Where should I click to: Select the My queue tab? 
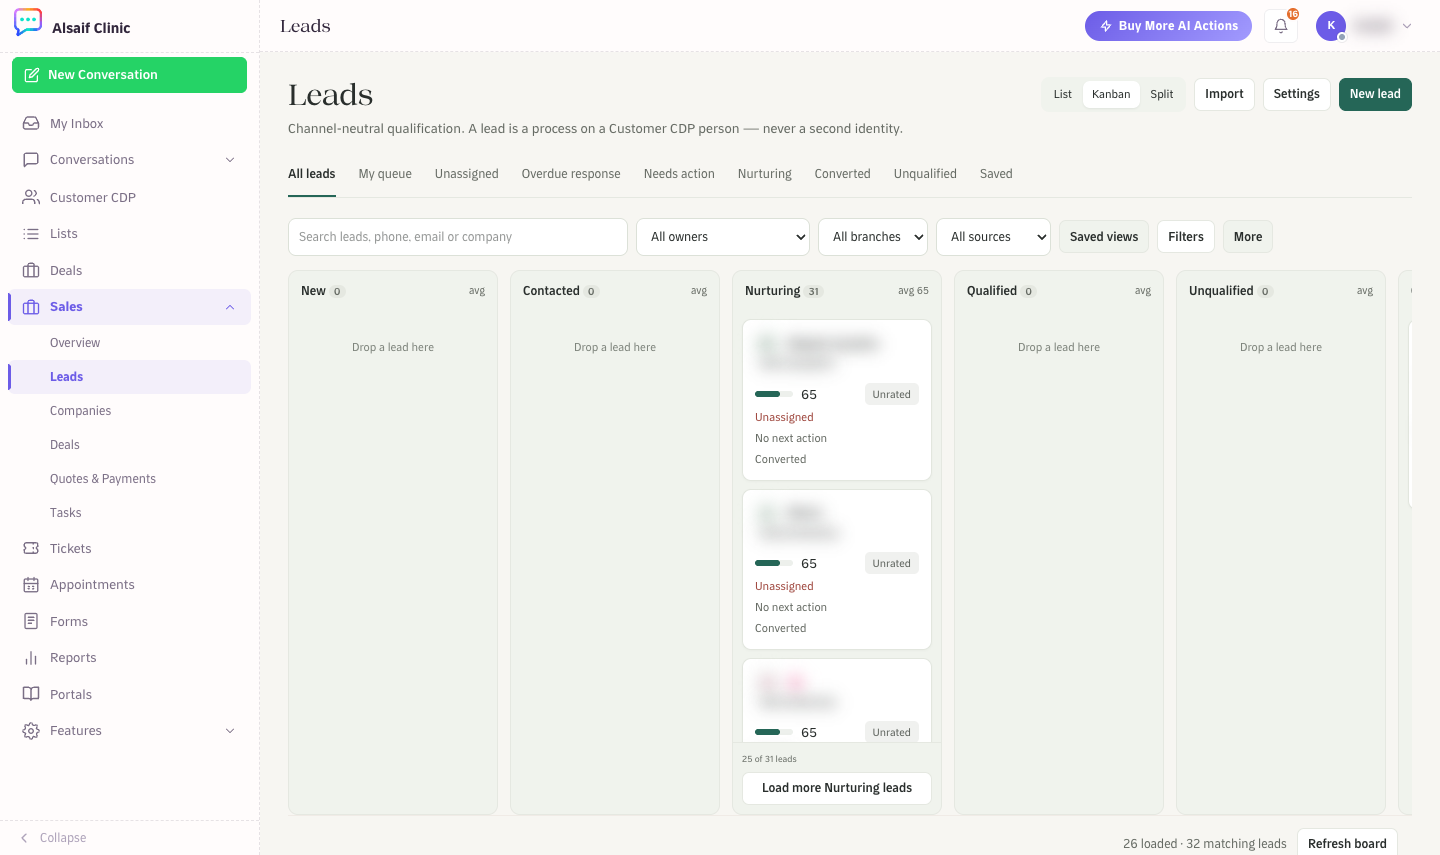(x=385, y=174)
